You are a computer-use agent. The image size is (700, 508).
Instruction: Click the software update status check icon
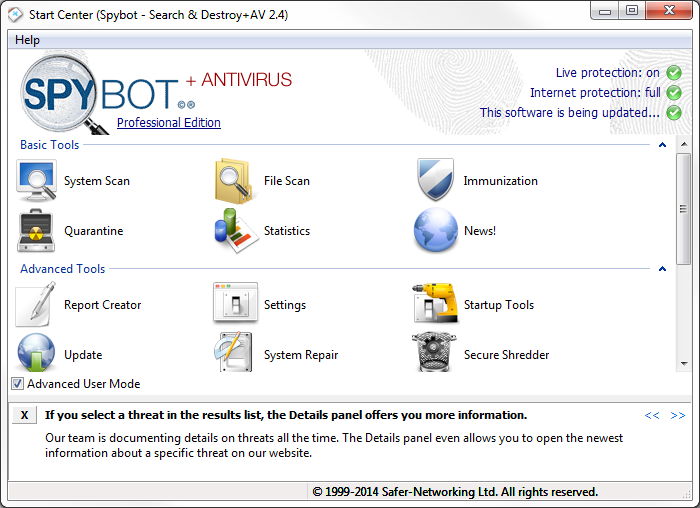coord(674,112)
